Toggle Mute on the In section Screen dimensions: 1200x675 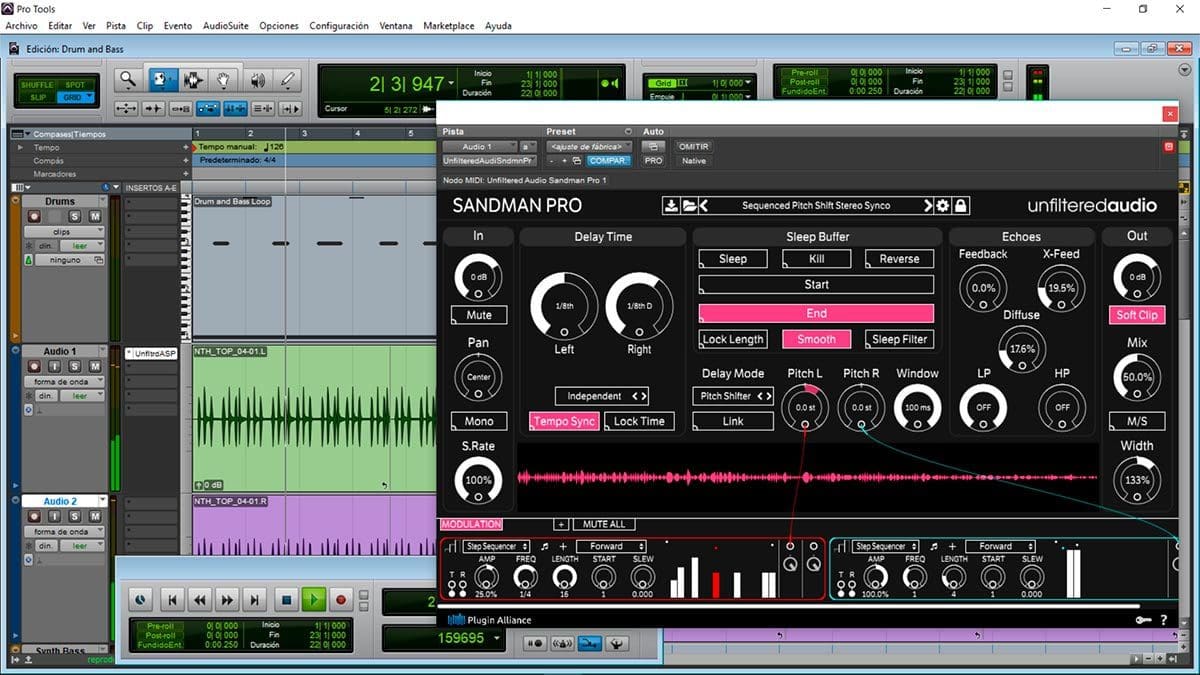tap(479, 315)
